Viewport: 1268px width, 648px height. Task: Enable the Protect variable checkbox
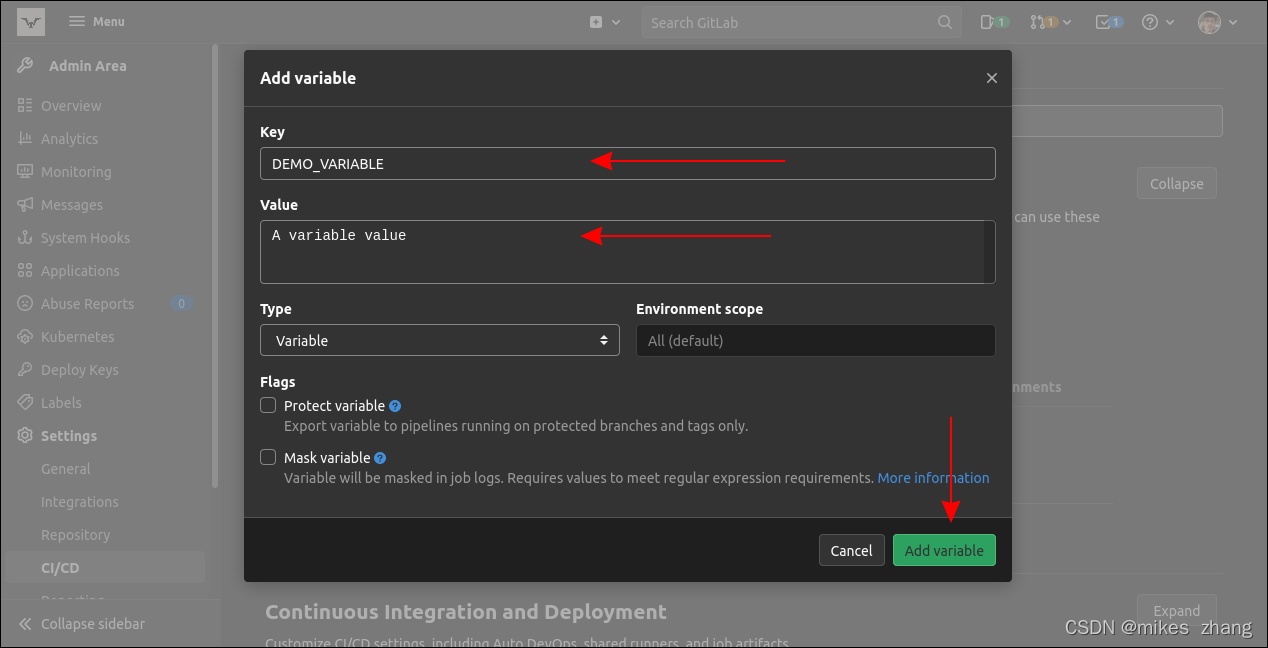(268, 405)
